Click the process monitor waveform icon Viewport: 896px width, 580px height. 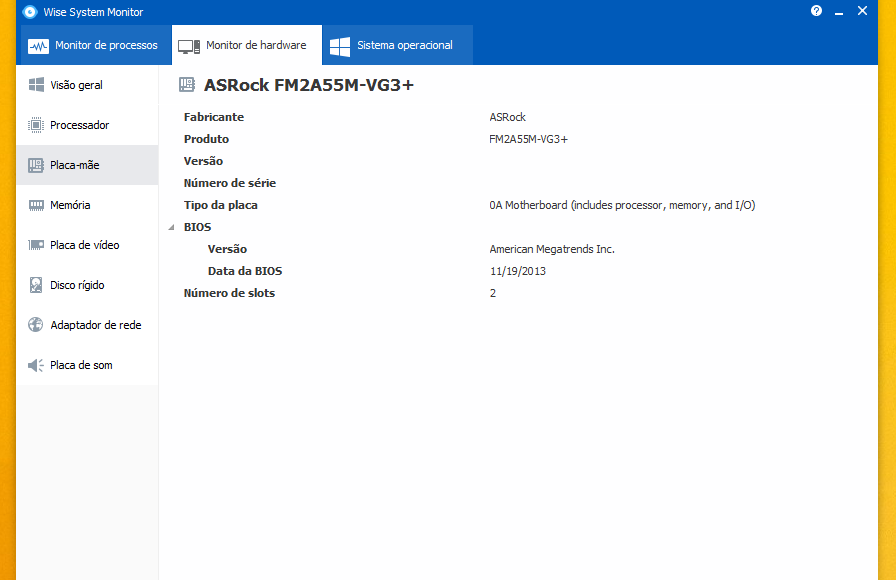point(38,46)
